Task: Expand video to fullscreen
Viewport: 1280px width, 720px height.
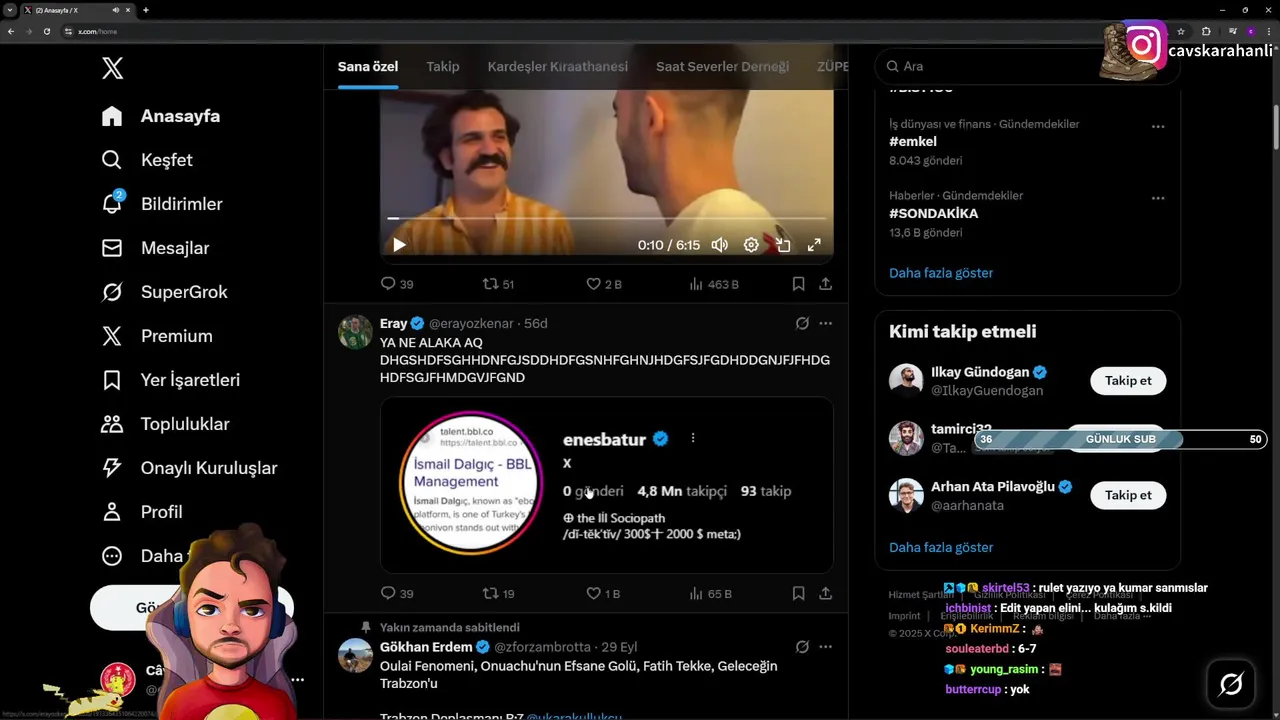Action: click(814, 245)
